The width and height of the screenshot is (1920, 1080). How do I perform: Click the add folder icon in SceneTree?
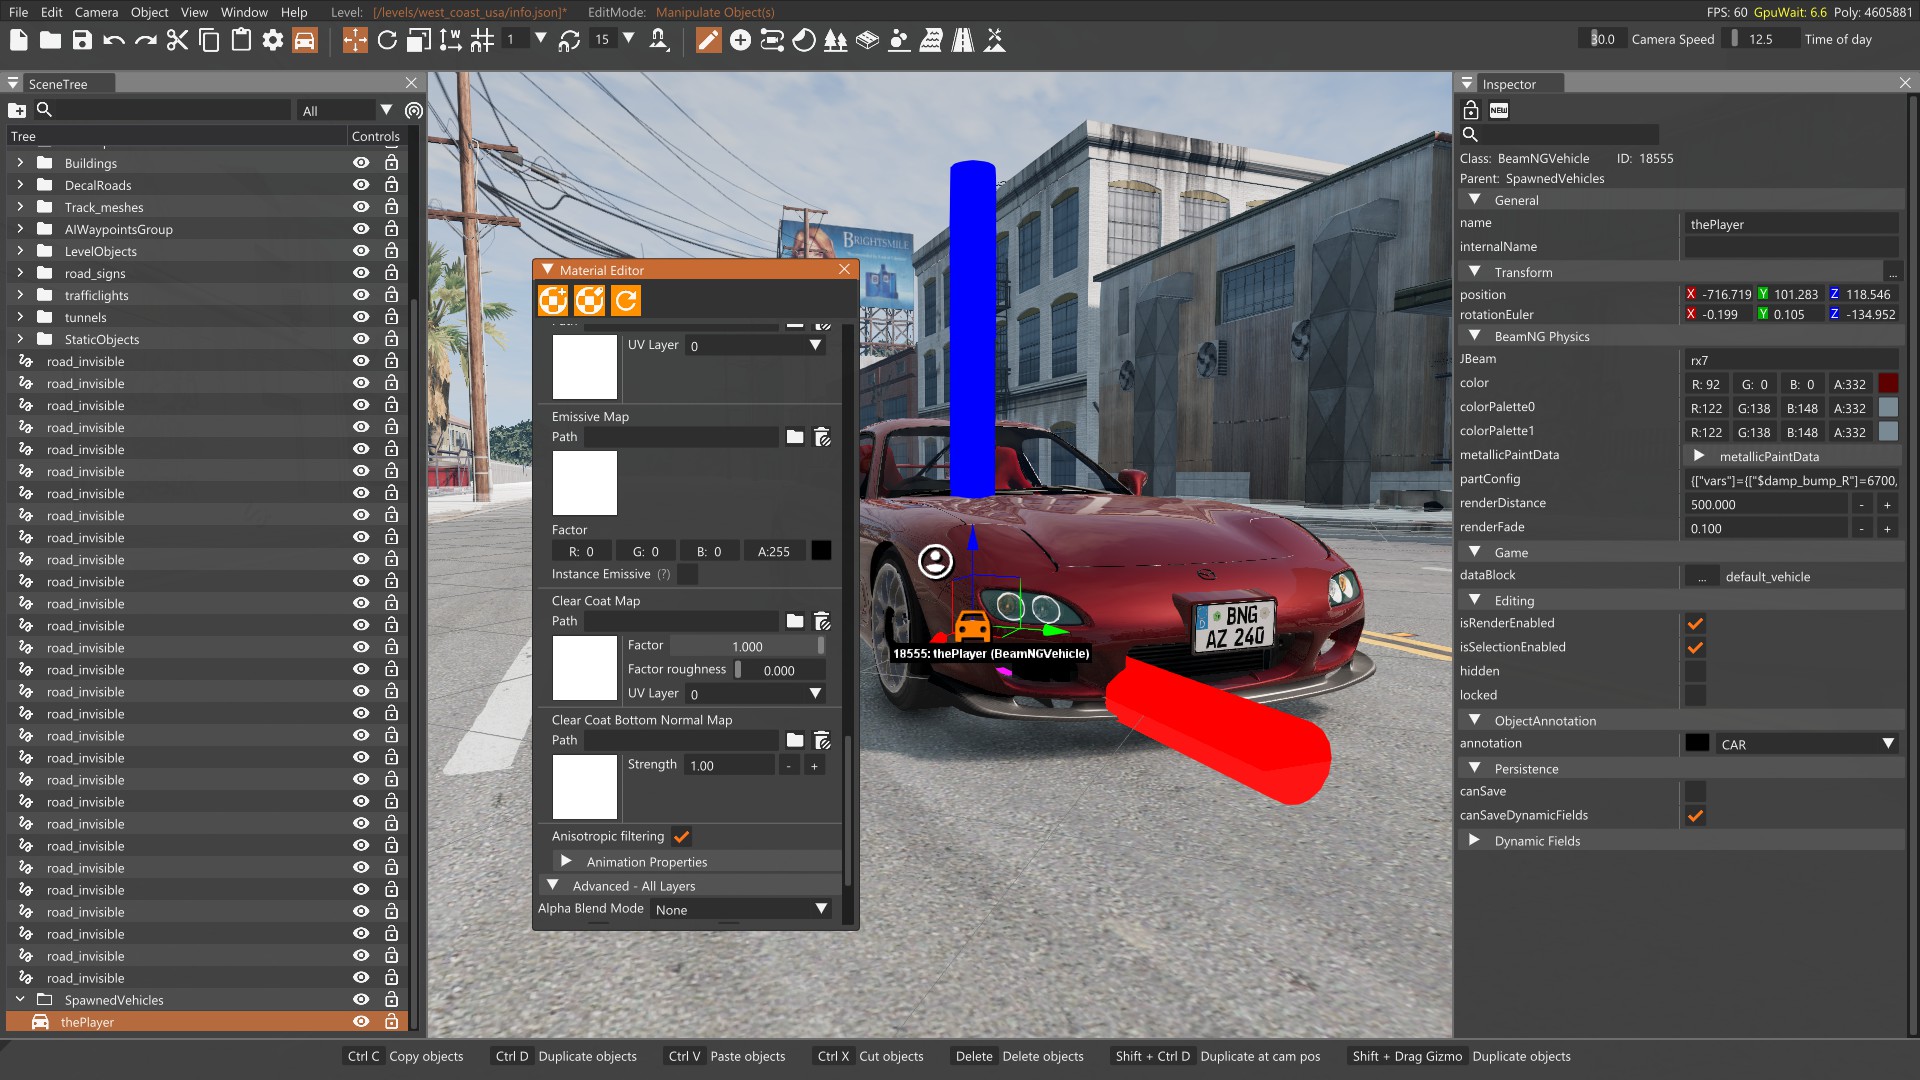17,110
